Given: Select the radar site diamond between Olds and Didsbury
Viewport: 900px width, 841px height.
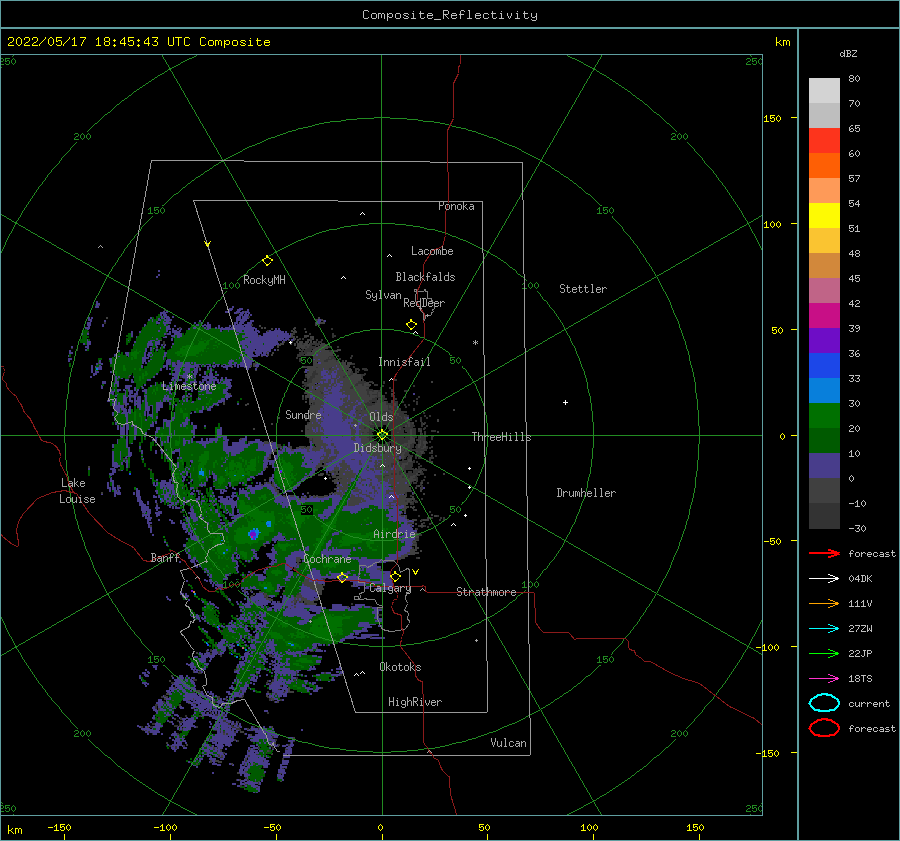Looking at the screenshot, I should [x=382, y=435].
